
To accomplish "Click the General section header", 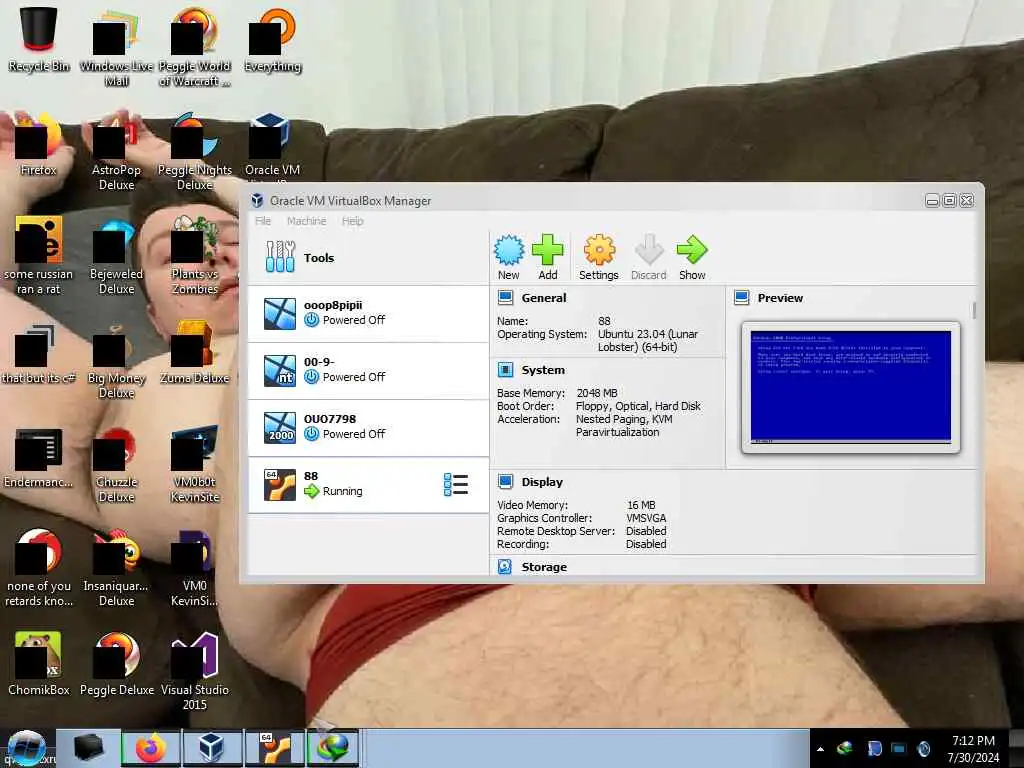I will (x=543, y=298).
